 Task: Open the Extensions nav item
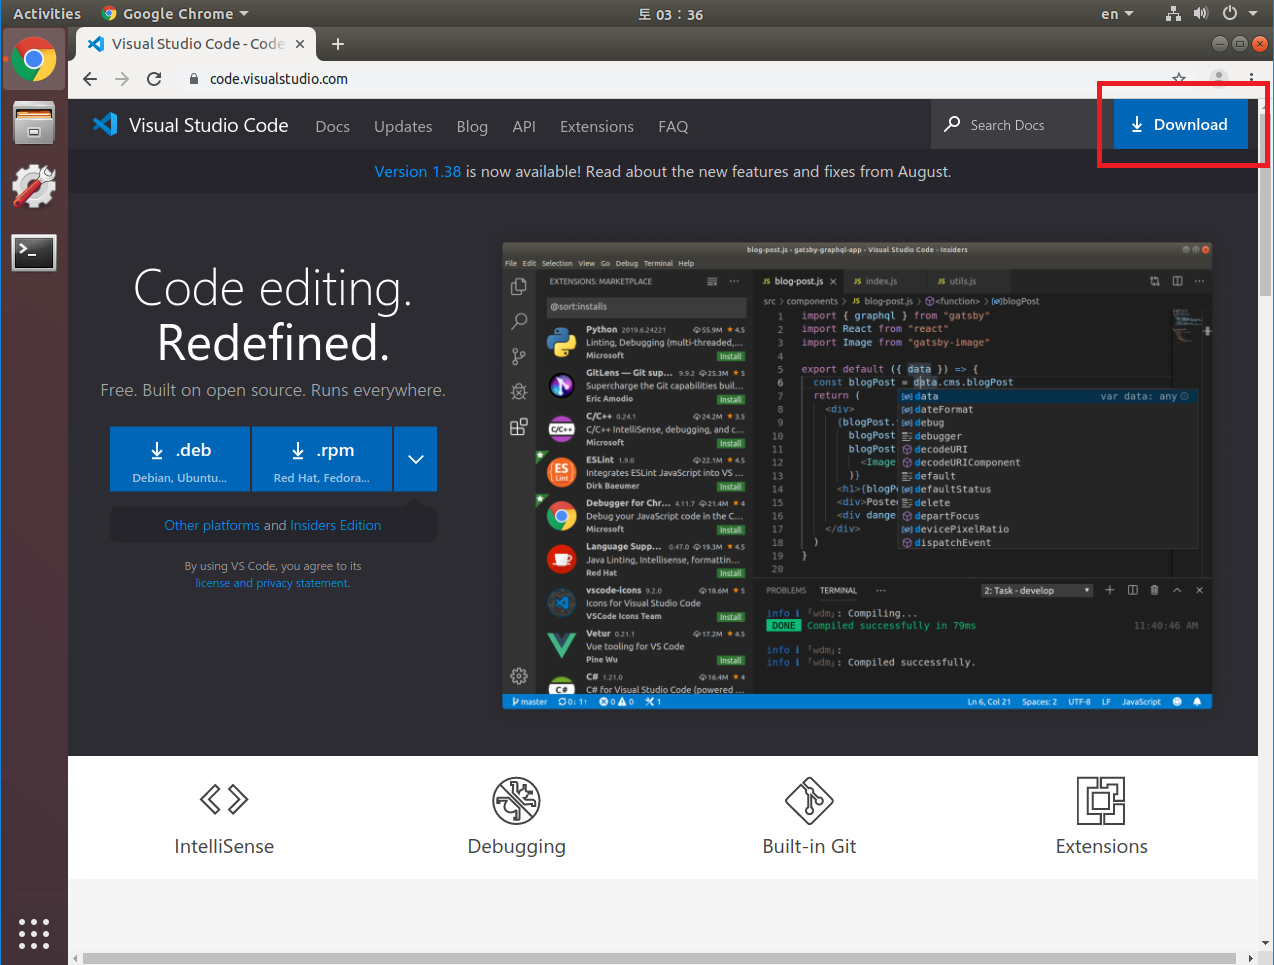[597, 126]
